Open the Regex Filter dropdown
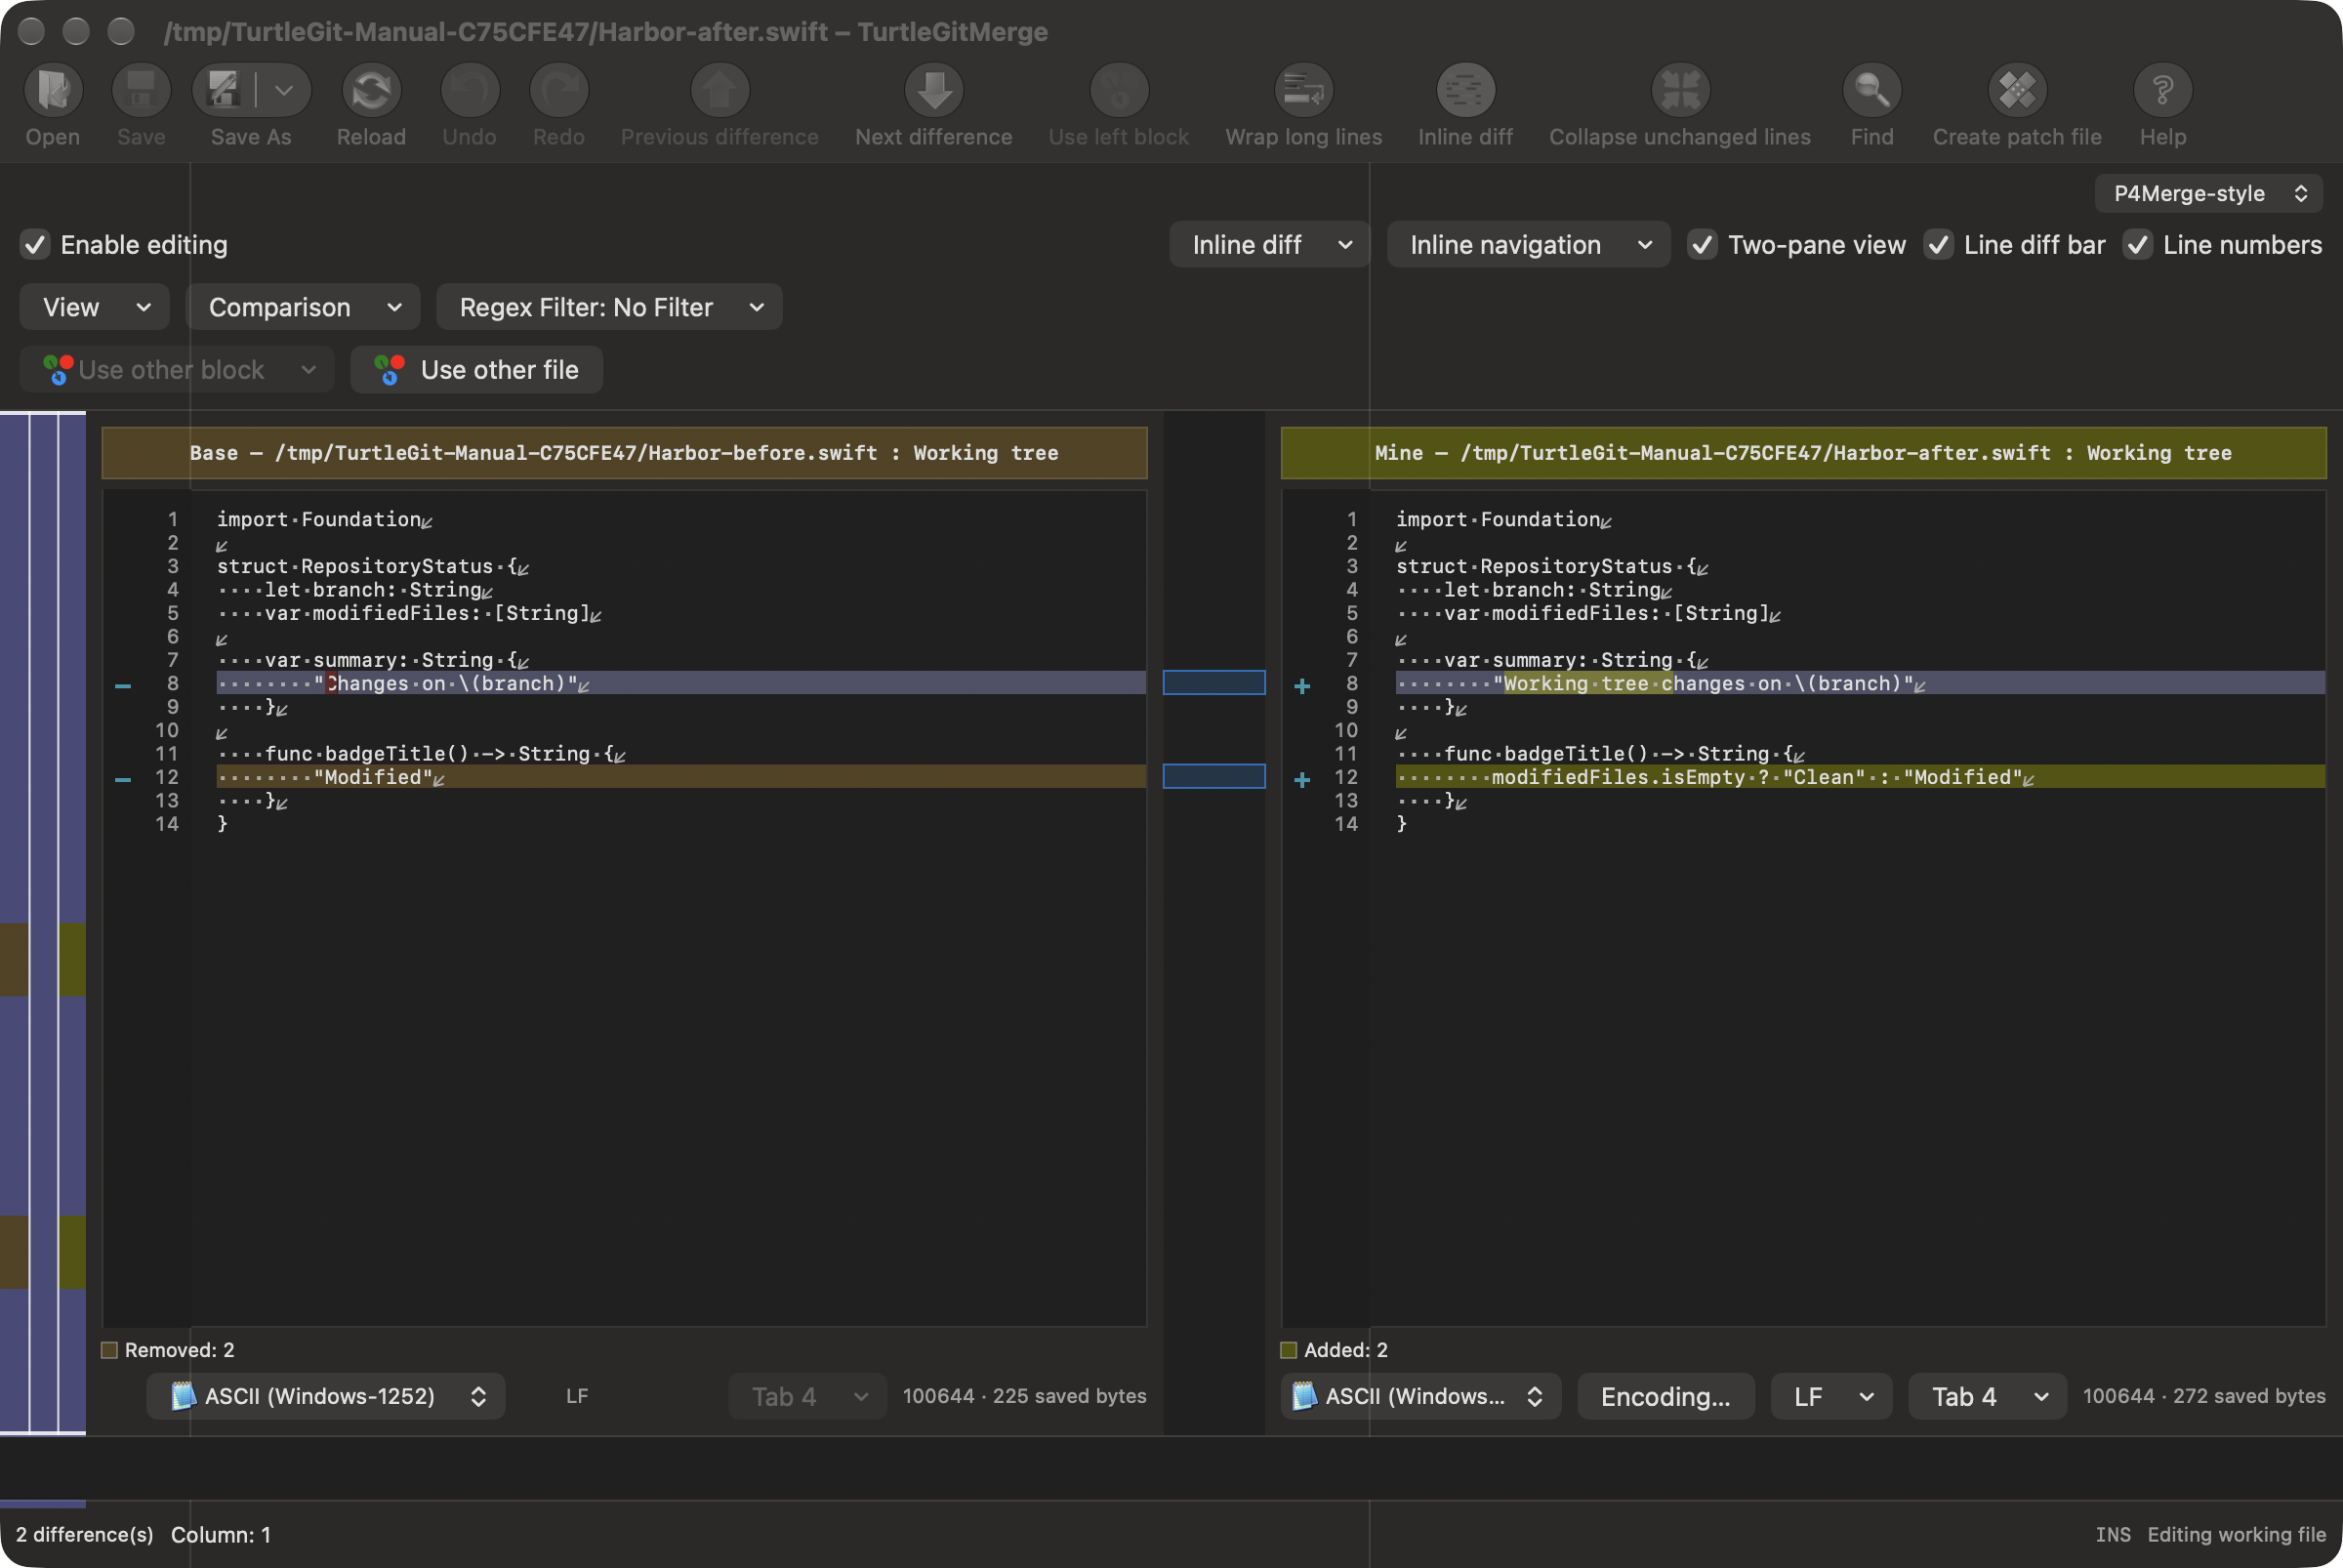 tap(609, 307)
